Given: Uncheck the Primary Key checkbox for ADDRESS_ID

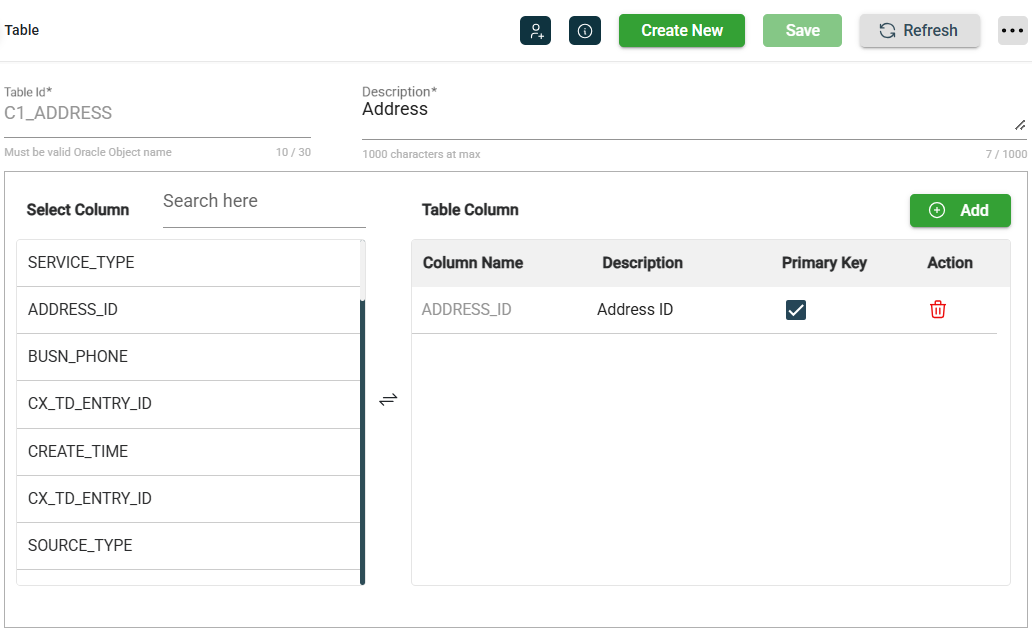Looking at the screenshot, I should [x=796, y=310].
